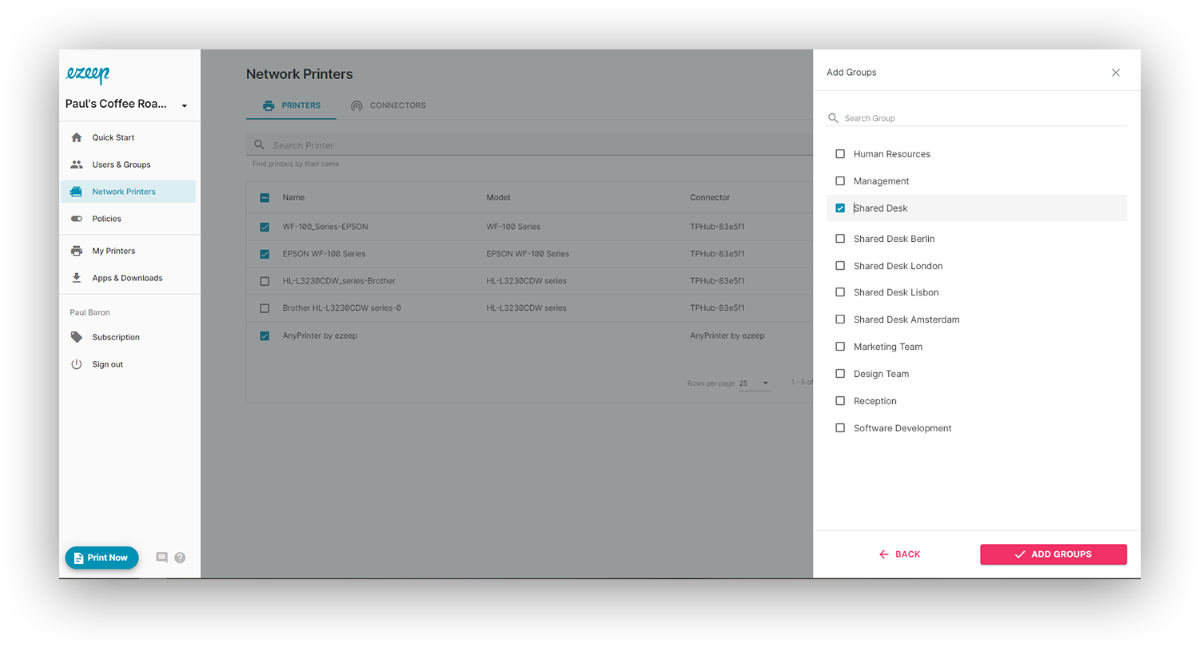The height and width of the screenshot is (648, 1200).
Task: Close the Add Groups panel
Action: pyautogui.click(x=1116, y=72)
